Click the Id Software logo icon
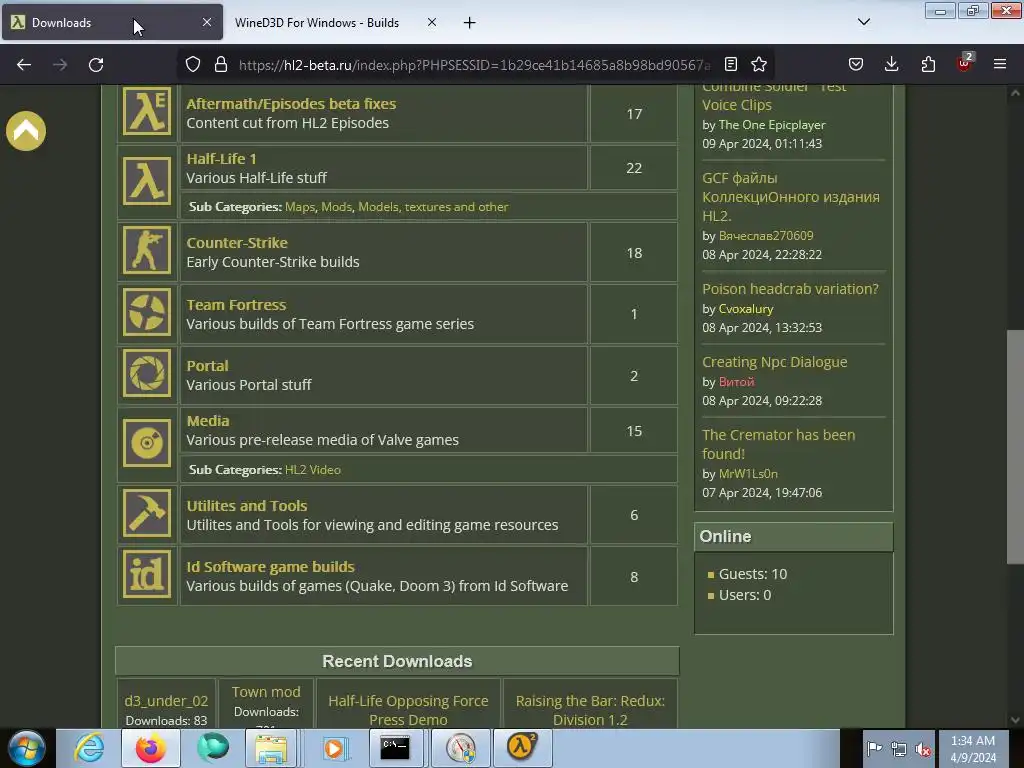 [147, 575]
